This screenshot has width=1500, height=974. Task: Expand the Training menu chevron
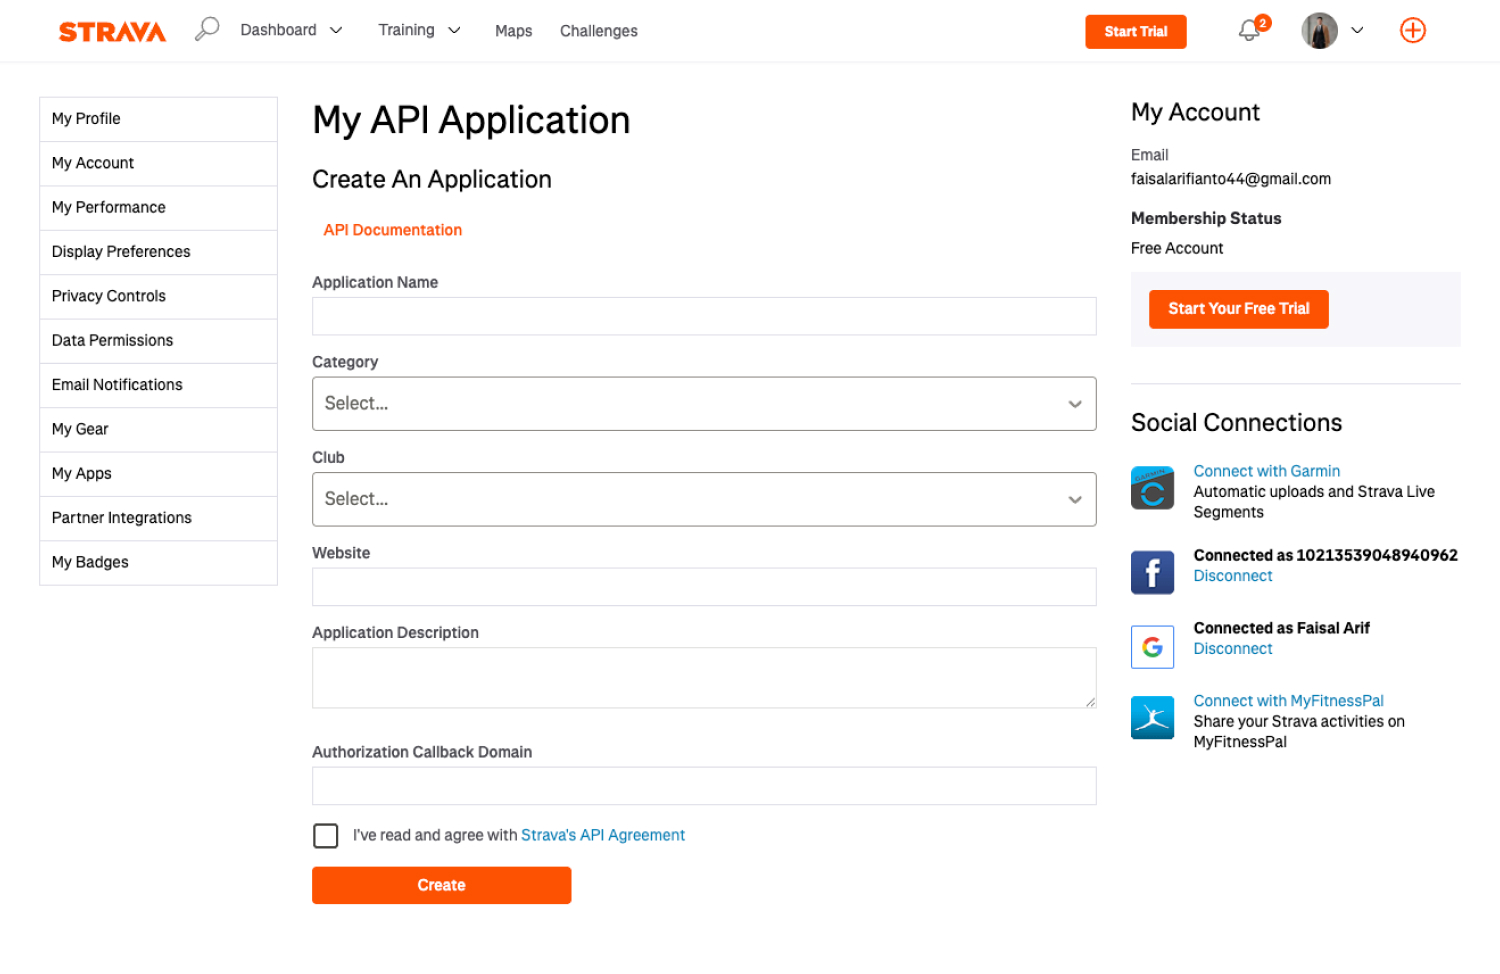pyautogui.click(x=454, y=31)
